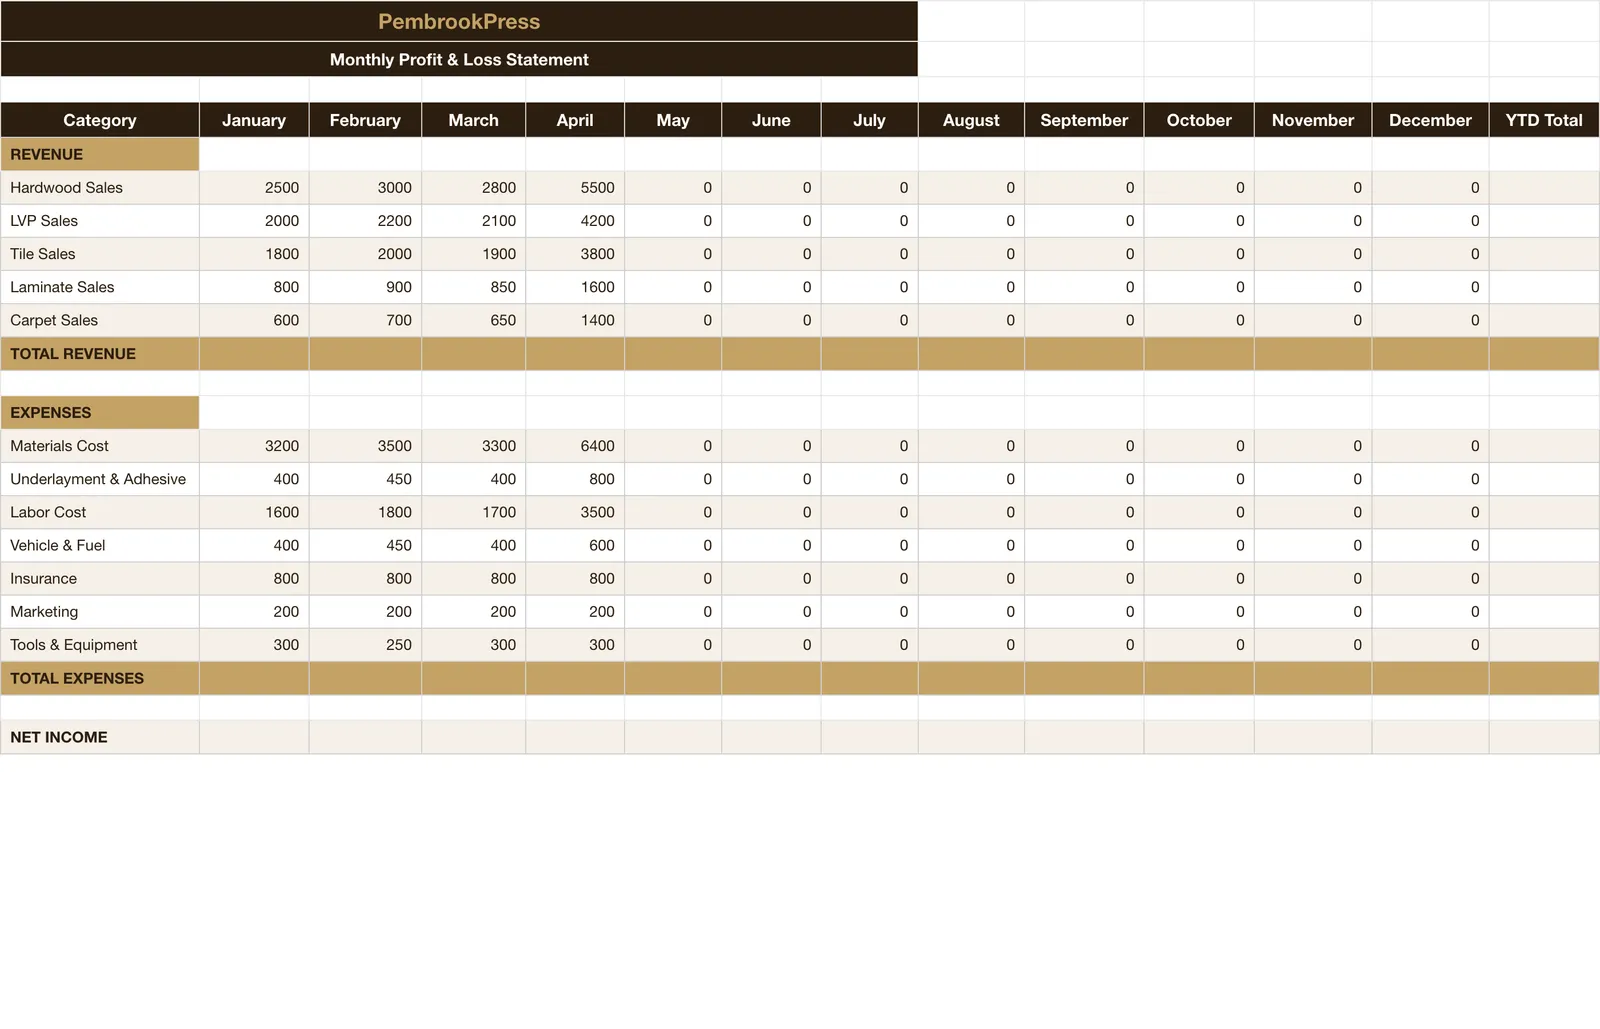Click the TOTAL EXPENSES label cell
The image size is (1600, 1029).
(x=100, y=678)
